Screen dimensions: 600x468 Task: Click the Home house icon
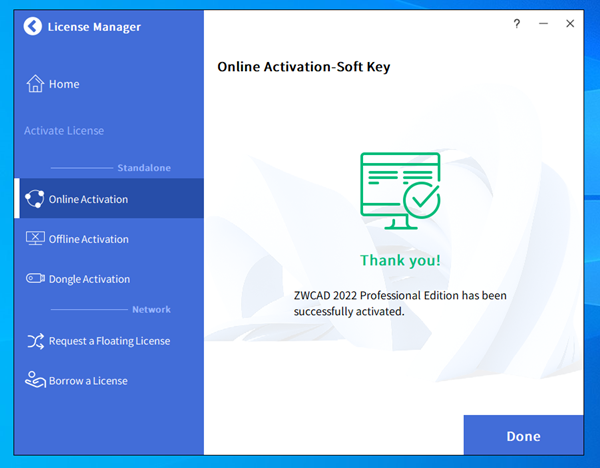[x=35, y=84]
